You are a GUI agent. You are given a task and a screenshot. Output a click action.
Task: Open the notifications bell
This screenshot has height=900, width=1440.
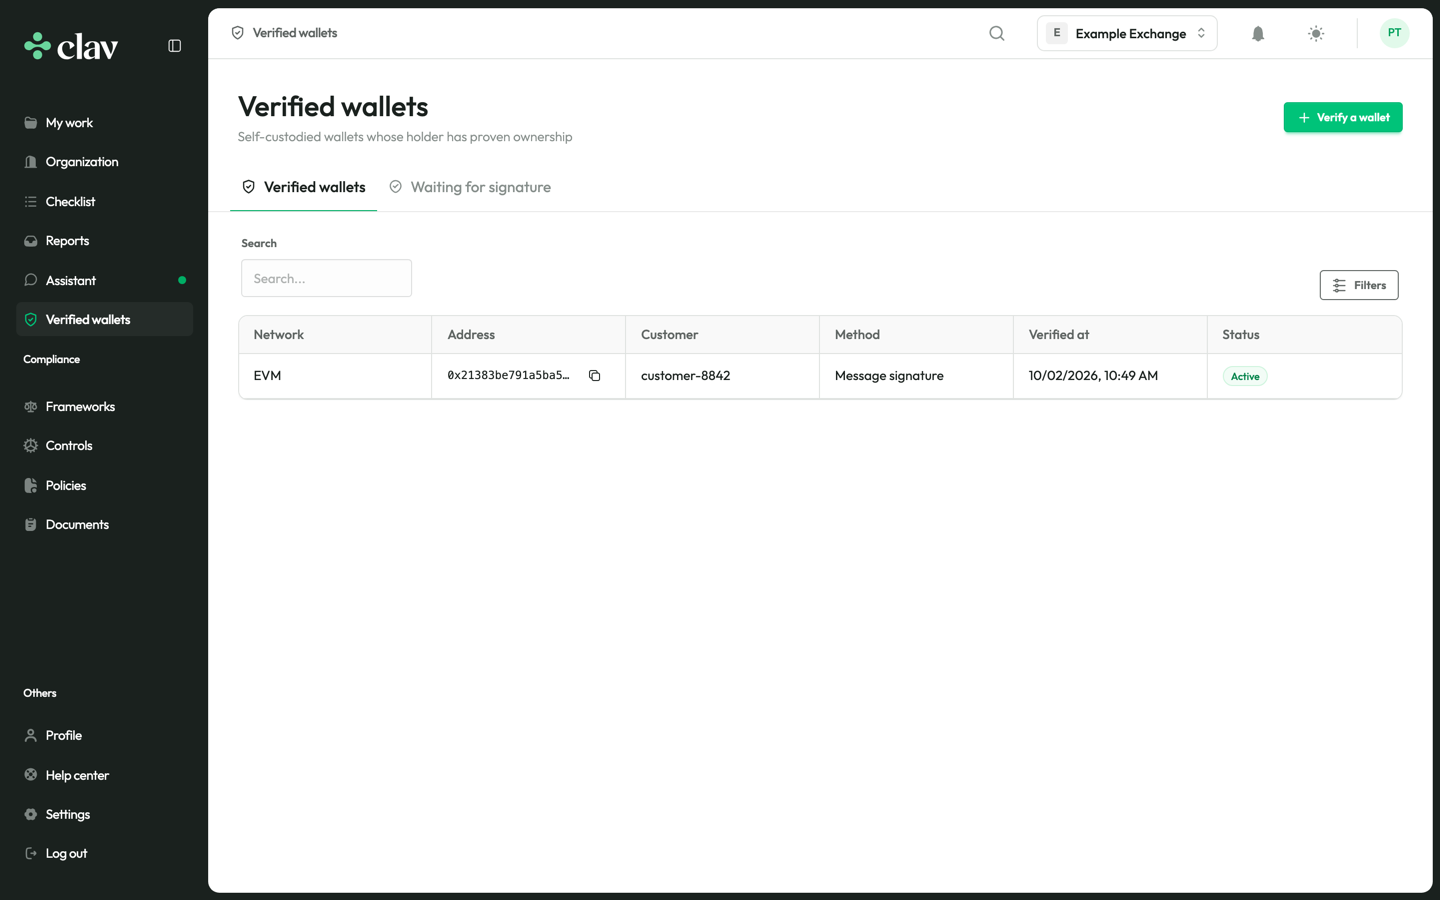pos(1258,33)
